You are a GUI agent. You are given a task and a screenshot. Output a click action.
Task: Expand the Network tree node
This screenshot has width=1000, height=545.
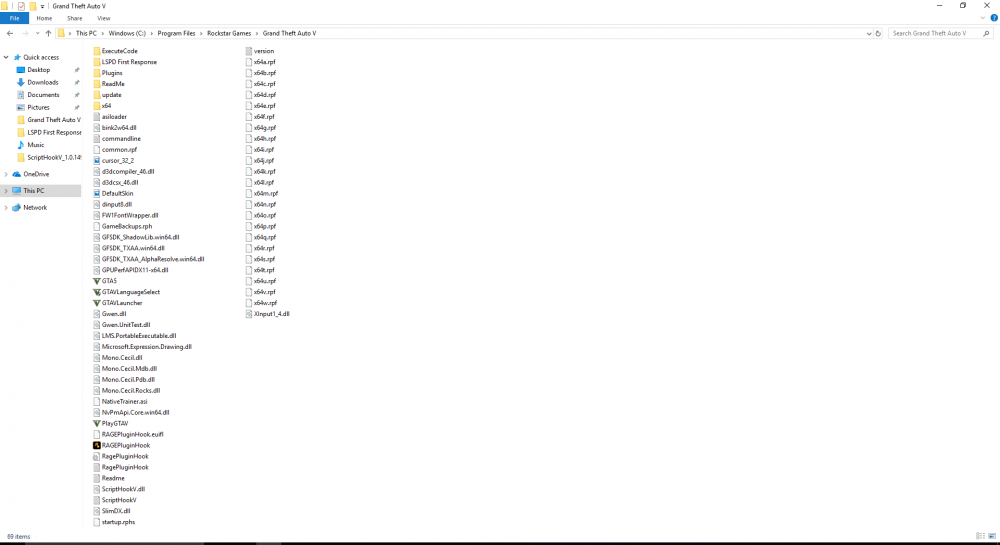point(6,207)
